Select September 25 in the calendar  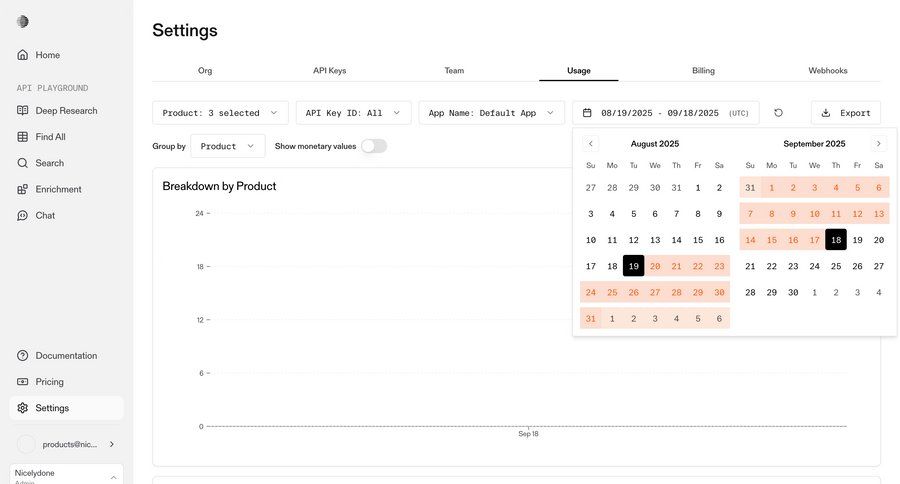(836, 266)
